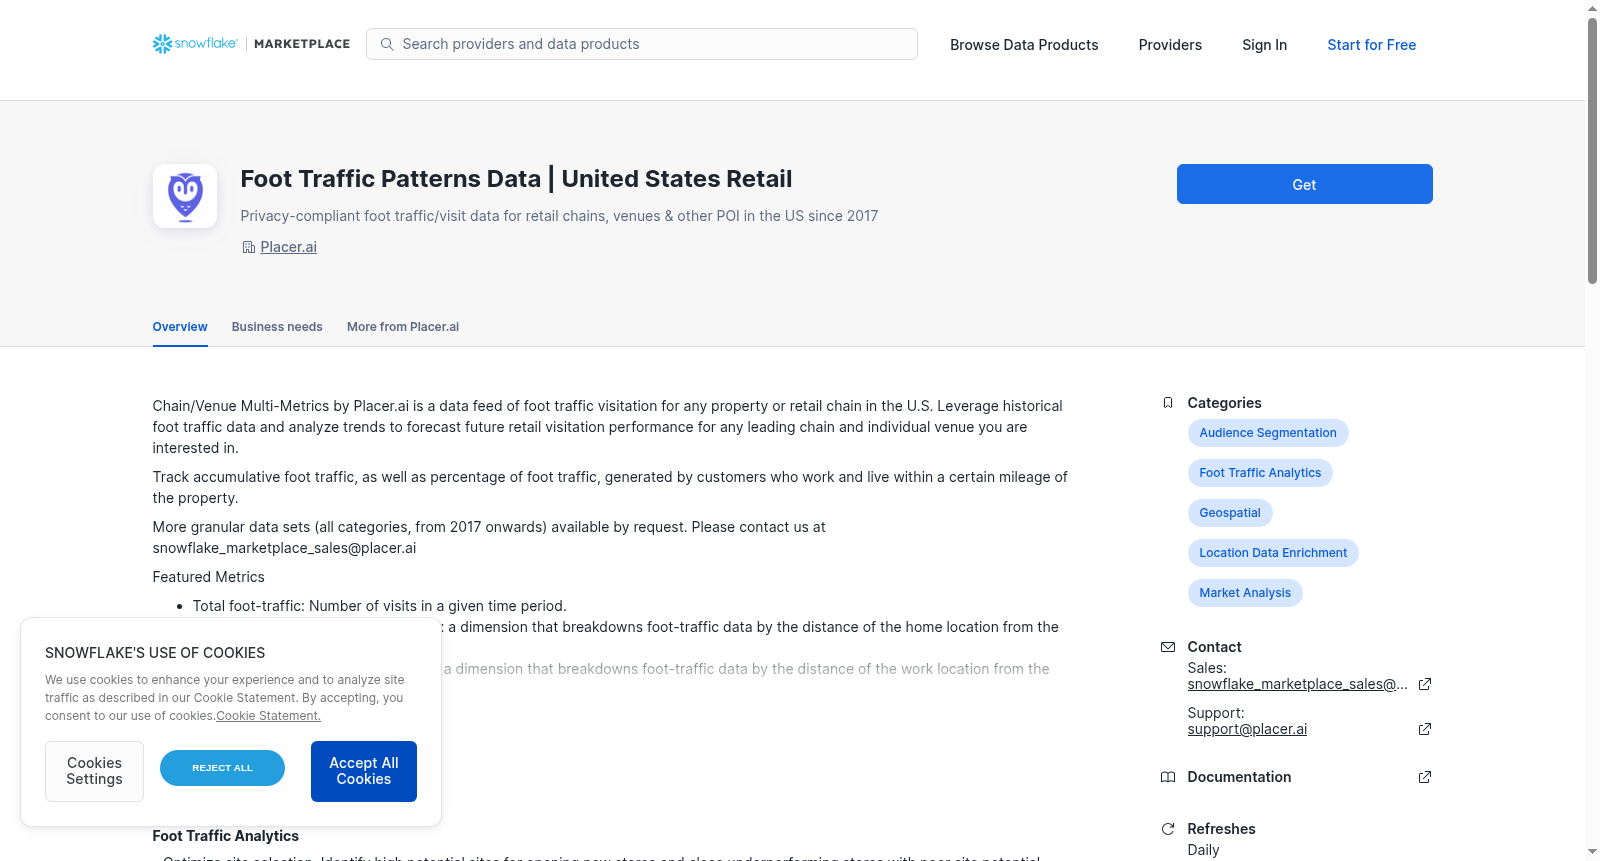Click the page vertical scrollbar thumb
This screenshot has height=861, width=1600.
pyautogui.click(x=1592, y=150)
